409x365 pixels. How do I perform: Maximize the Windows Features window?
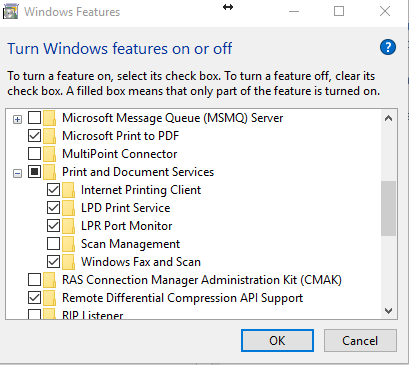(x=339, y=11)
